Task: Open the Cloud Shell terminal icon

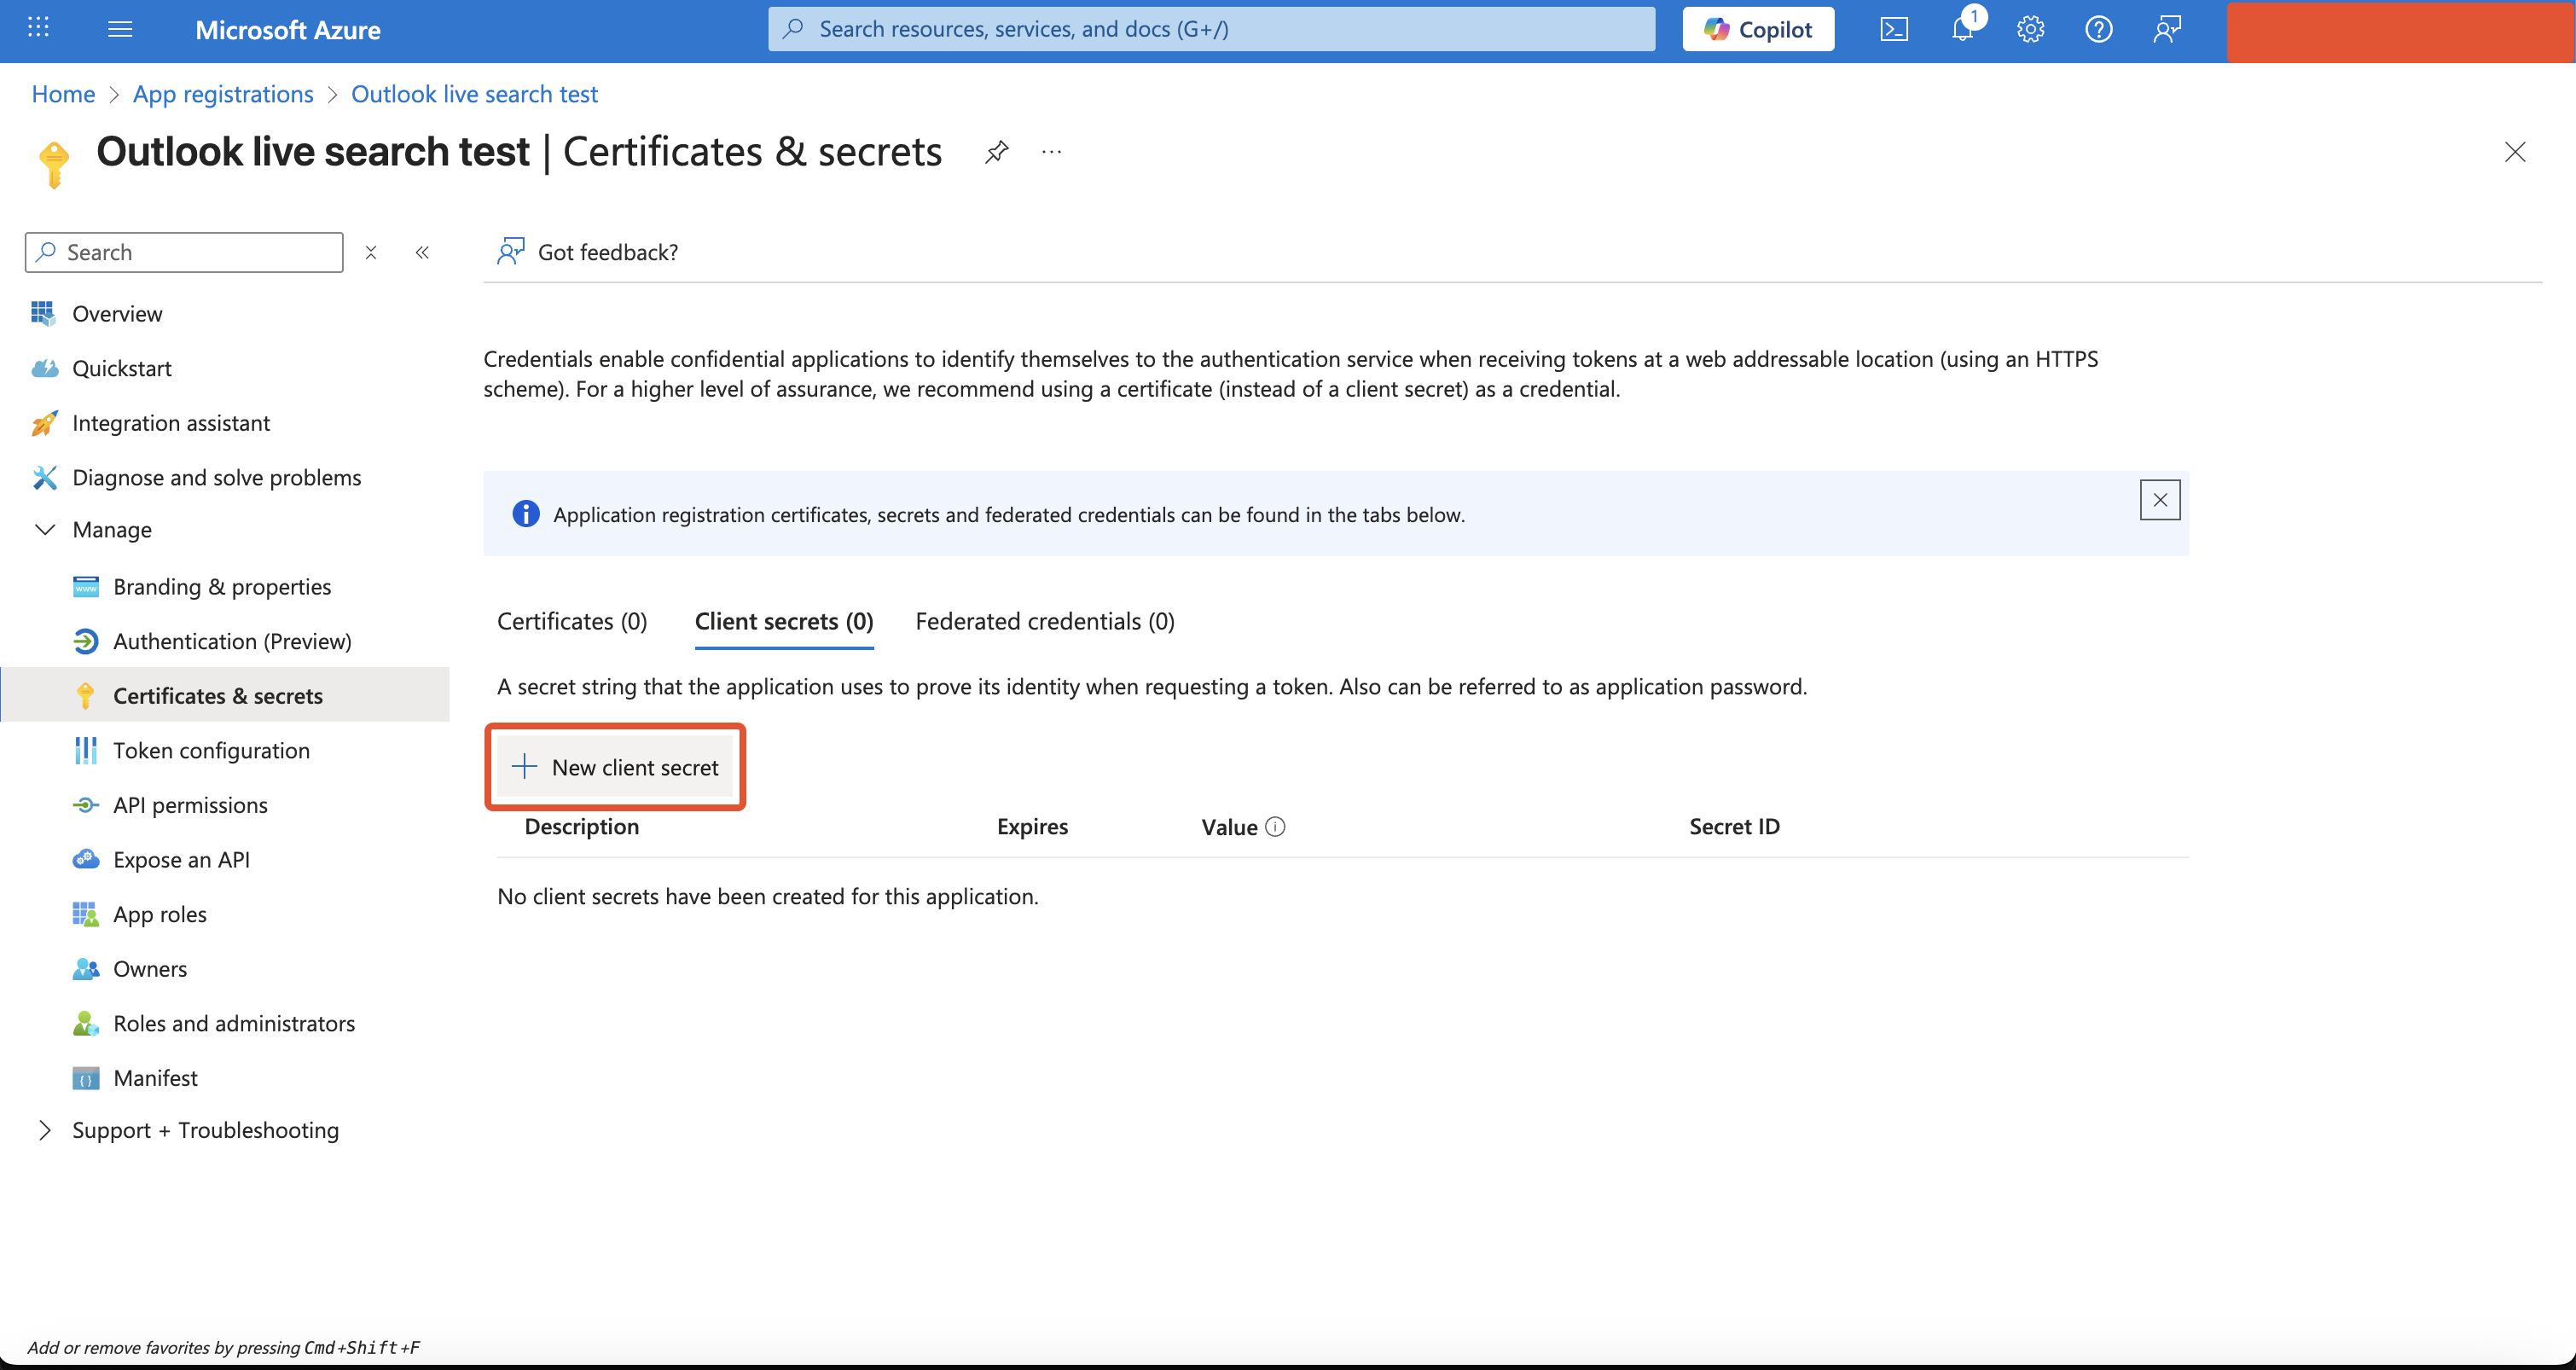Action: coord(1894,29)
